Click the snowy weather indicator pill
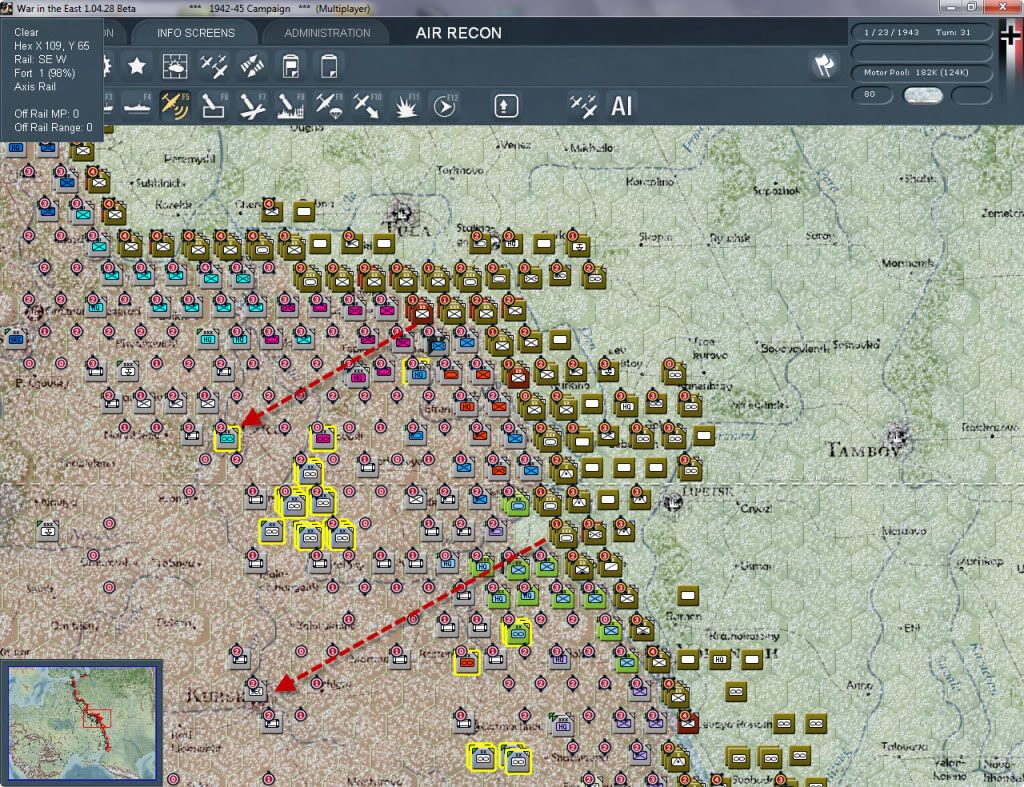Viewport: 1024px width, 787px height. [x=922, y=95]
